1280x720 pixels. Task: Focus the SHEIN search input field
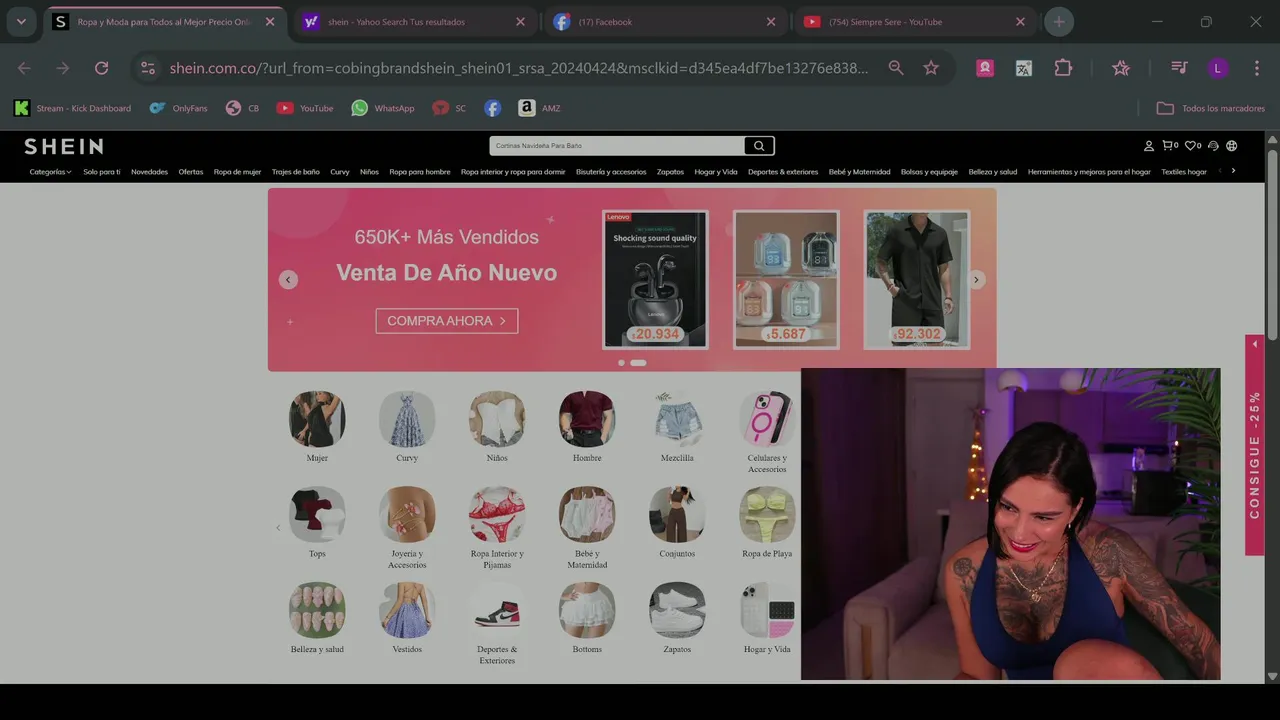point(617,146)
